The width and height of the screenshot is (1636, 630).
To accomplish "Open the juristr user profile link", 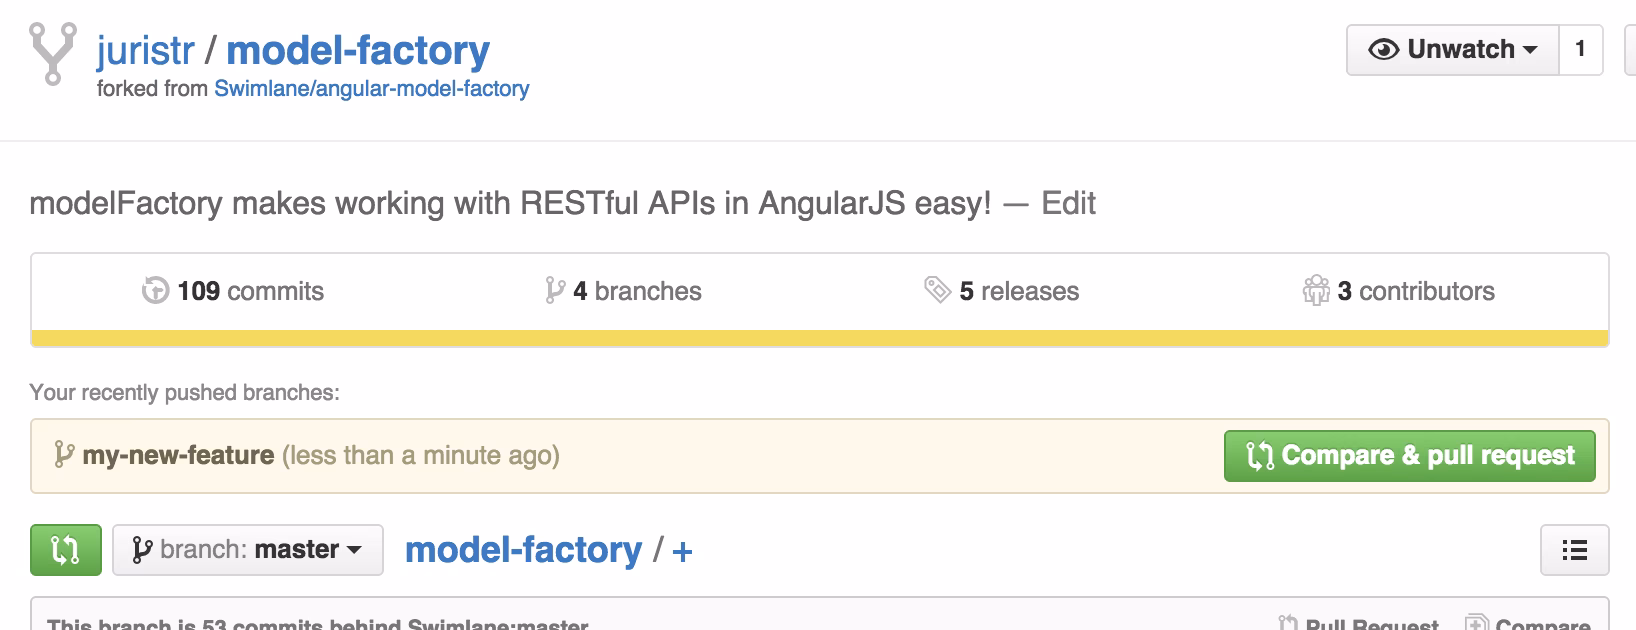I will point(145,50).
